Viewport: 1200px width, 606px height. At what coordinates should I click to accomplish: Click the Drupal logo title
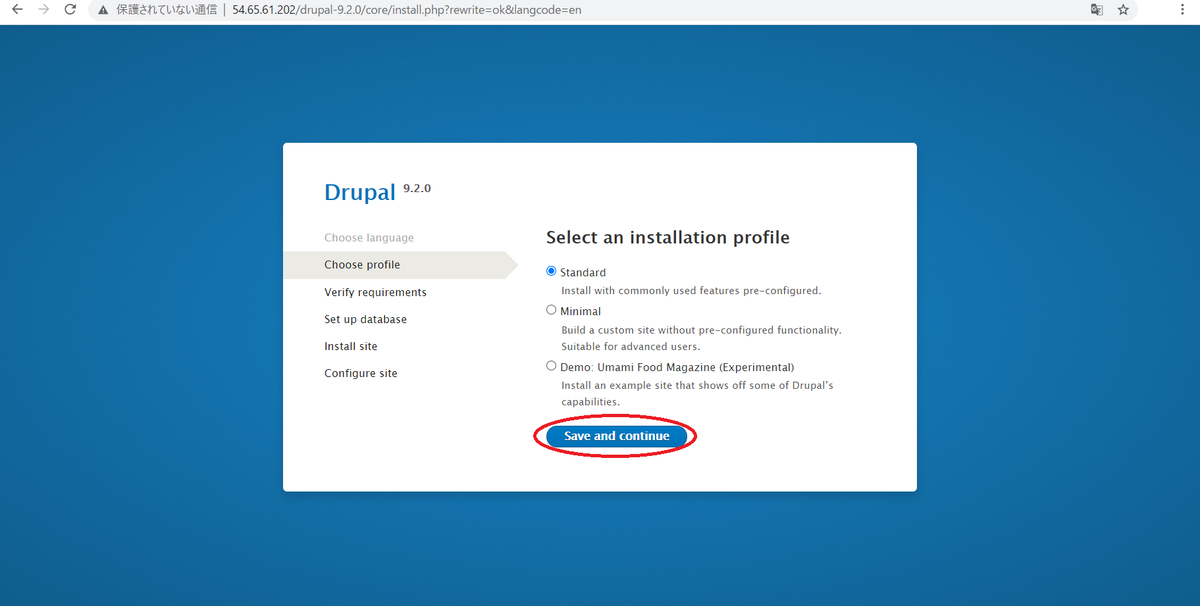pos(360,193)
